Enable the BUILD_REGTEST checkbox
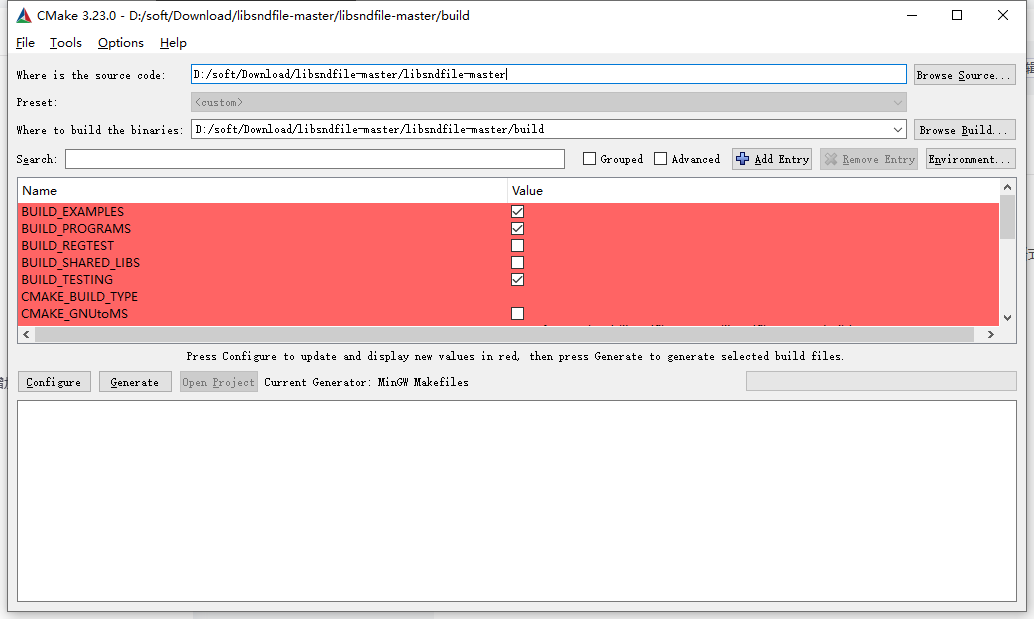Image resolution: width=1034 pixels, height=619 pixels. (x=518, y=246)
